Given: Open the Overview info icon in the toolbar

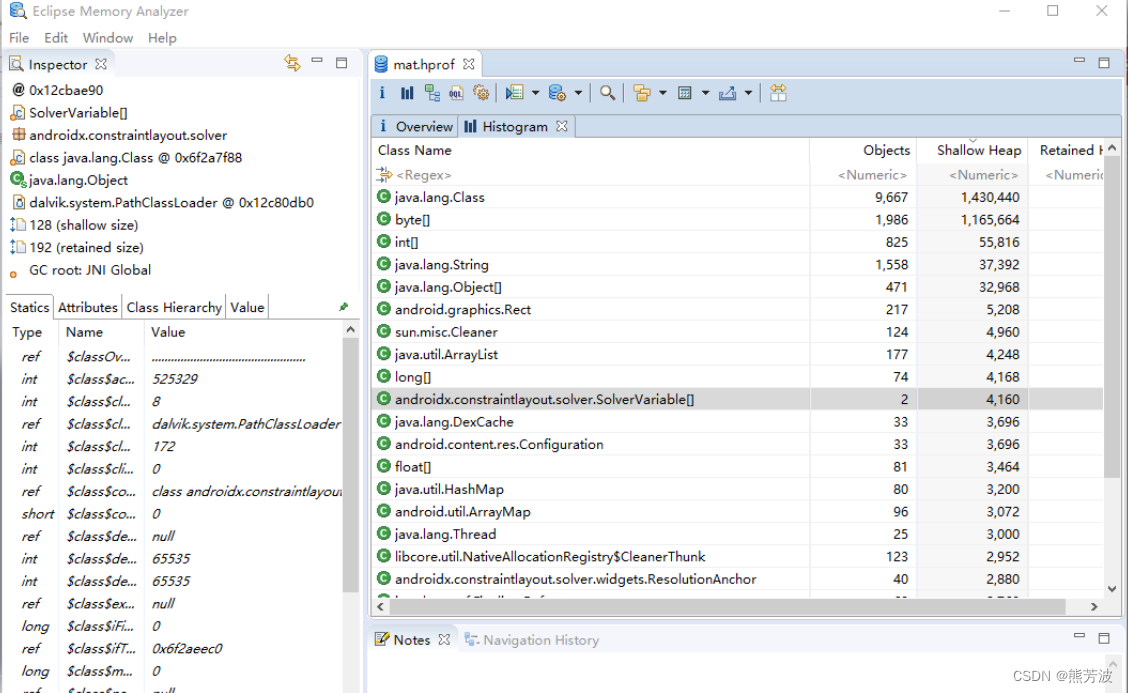Looking at the screenshot, I should tap(383, 92).
